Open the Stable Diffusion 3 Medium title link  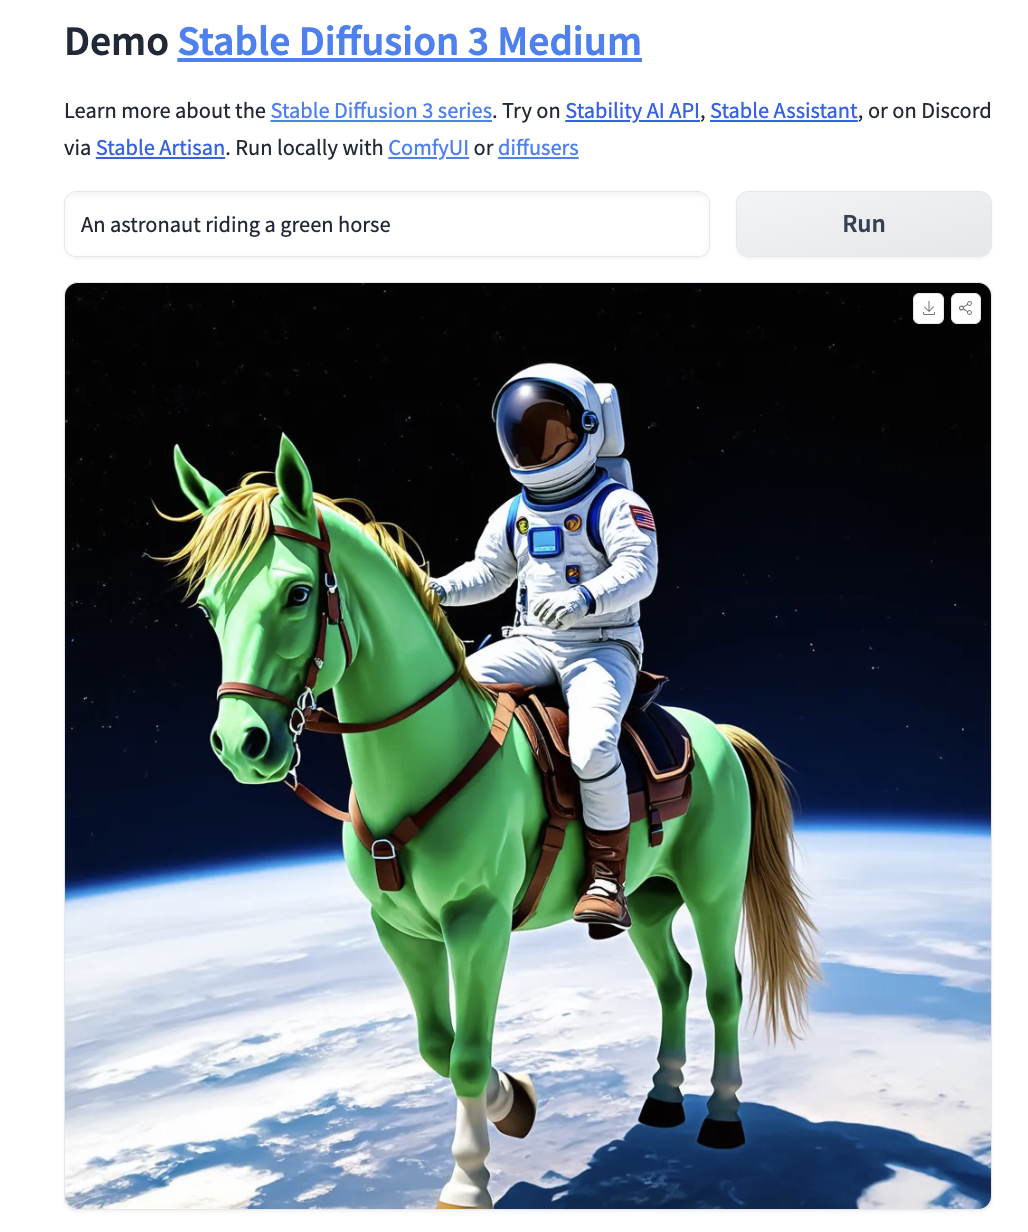point(409,42)
